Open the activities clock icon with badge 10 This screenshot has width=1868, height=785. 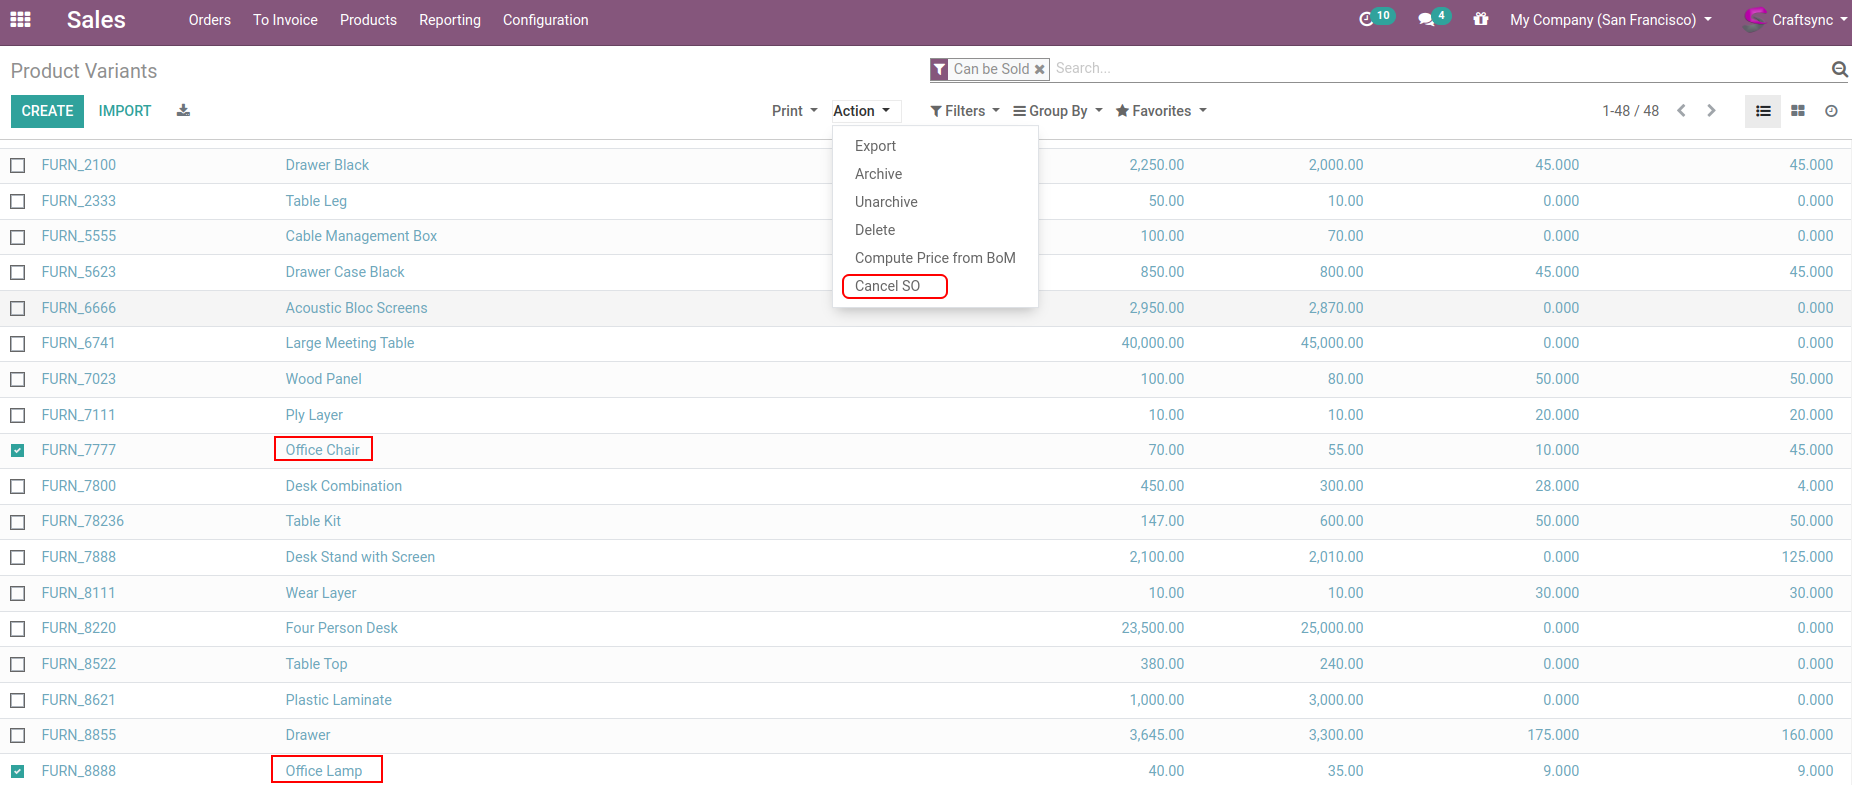click(1367, 19)
